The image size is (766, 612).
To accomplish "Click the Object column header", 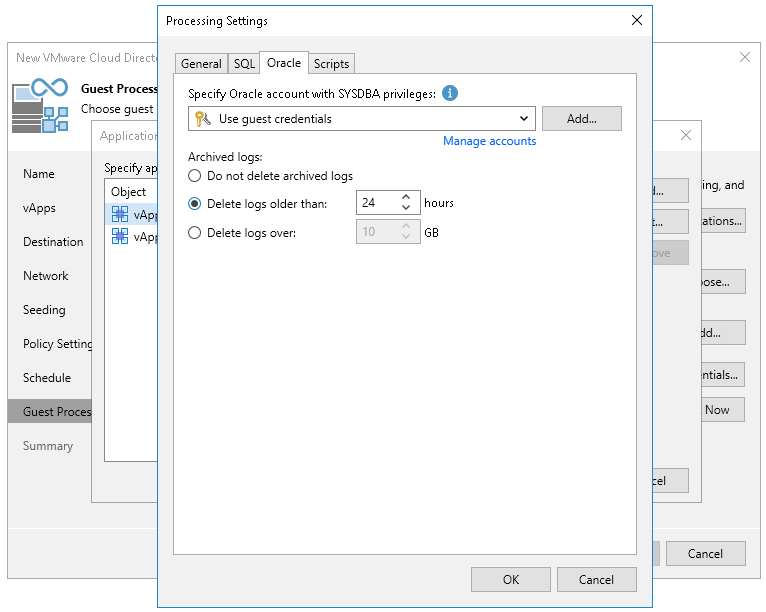I will click(x=128, y=191).
